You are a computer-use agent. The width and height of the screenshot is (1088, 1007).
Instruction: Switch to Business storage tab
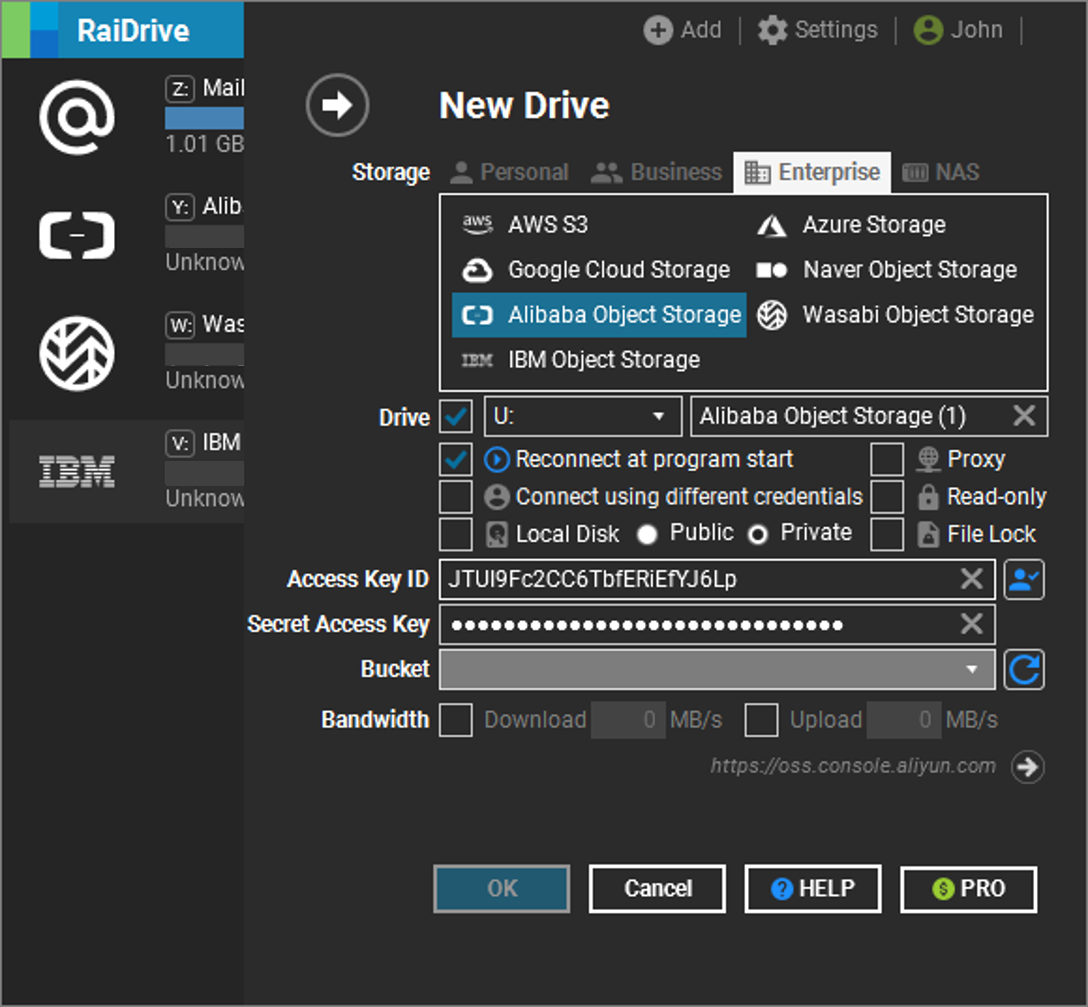coord(656,172)
